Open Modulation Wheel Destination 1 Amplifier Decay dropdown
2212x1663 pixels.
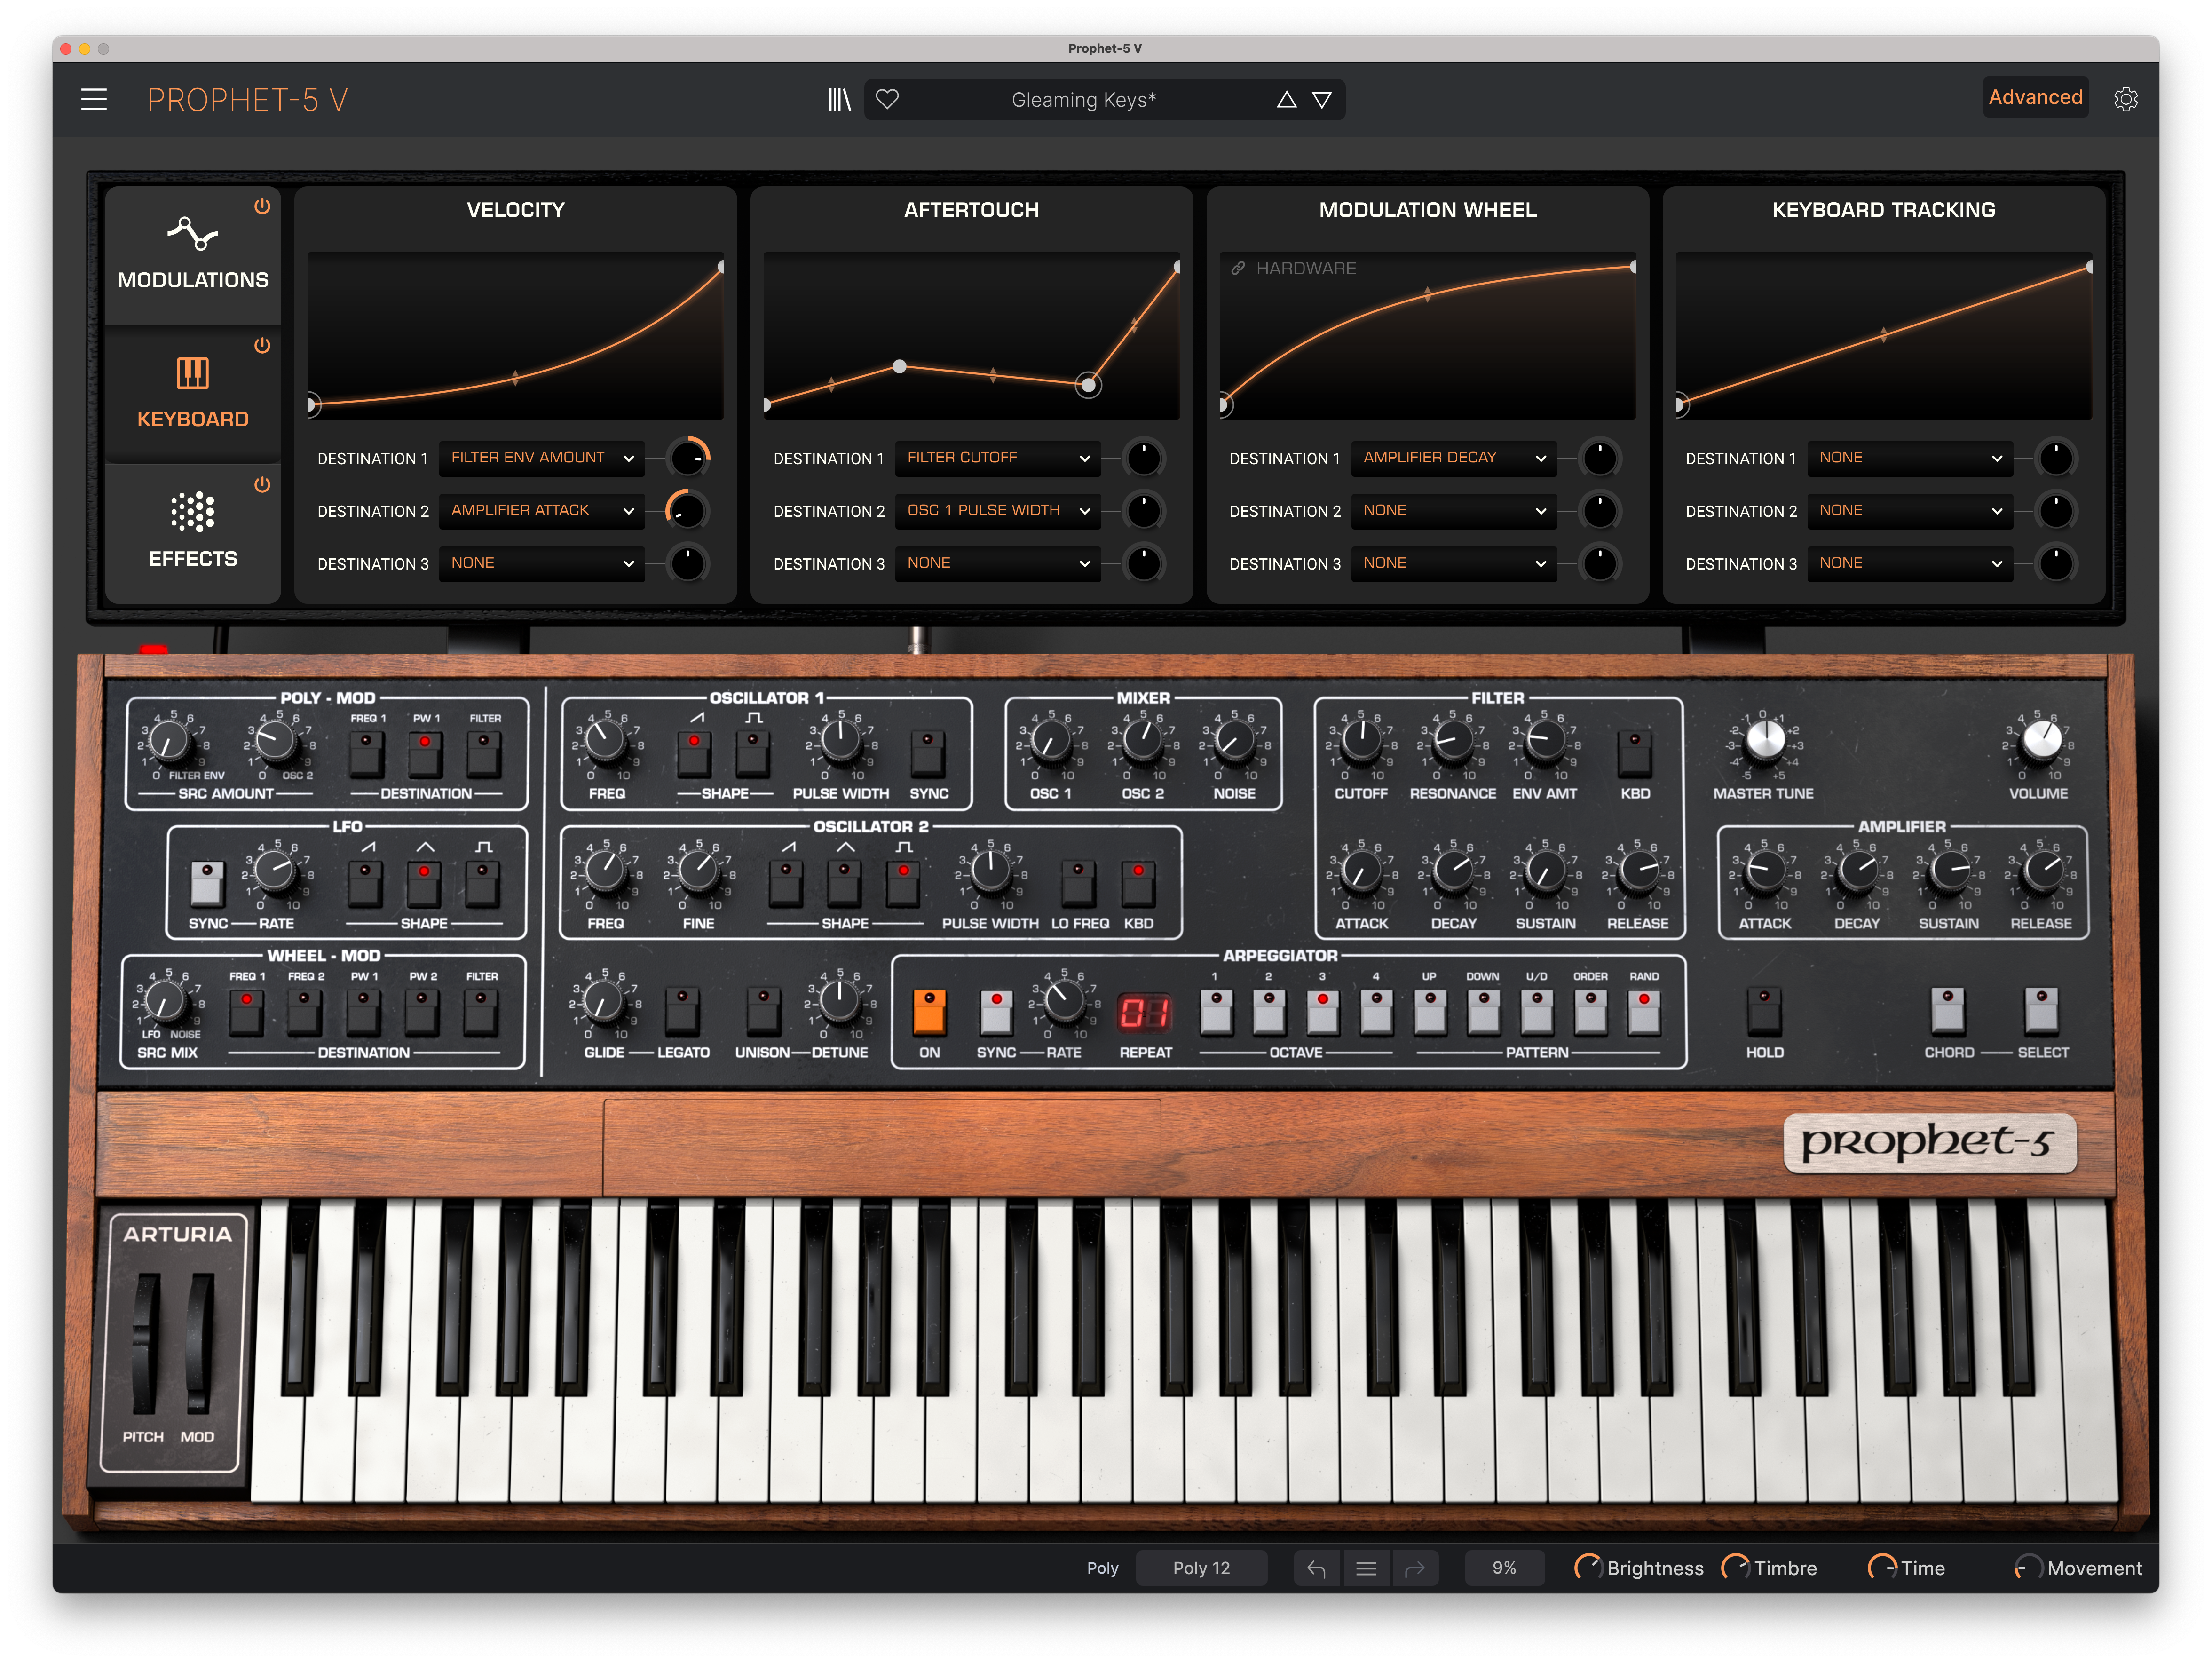[x=1454, y=458]
